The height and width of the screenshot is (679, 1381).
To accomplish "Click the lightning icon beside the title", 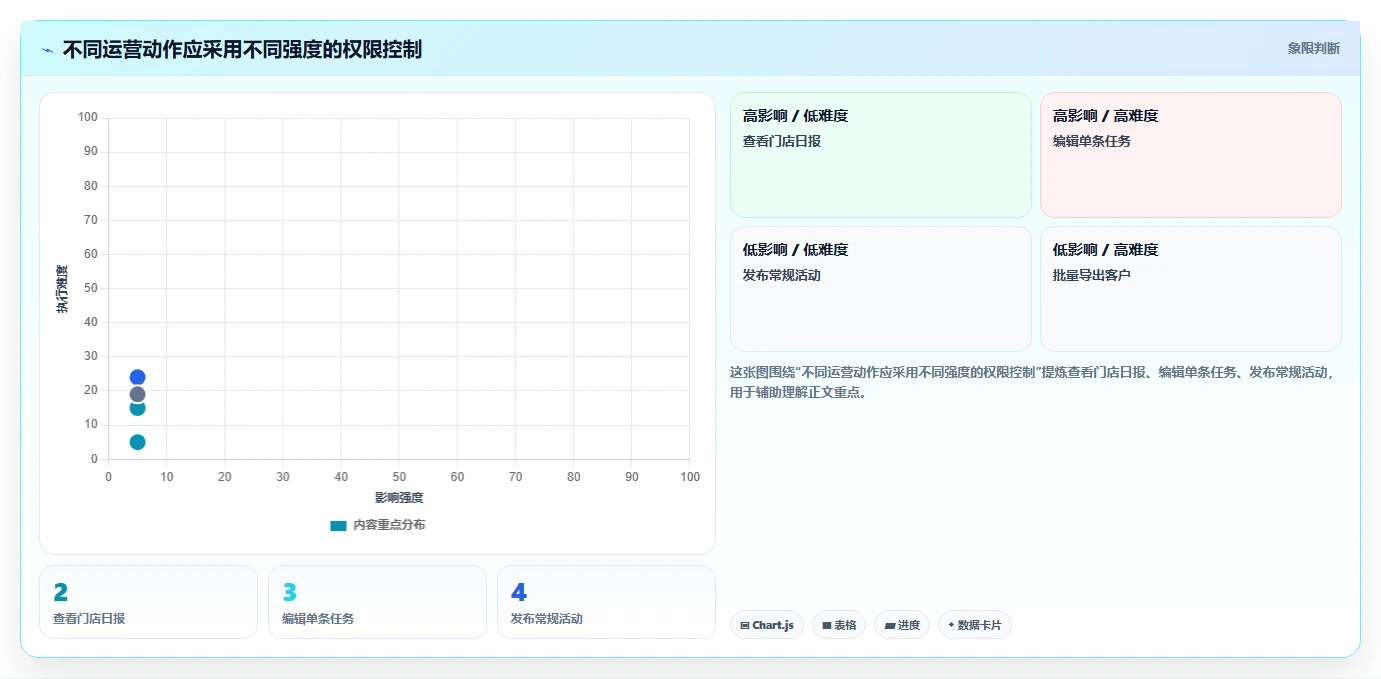I will tap(47, 50).
